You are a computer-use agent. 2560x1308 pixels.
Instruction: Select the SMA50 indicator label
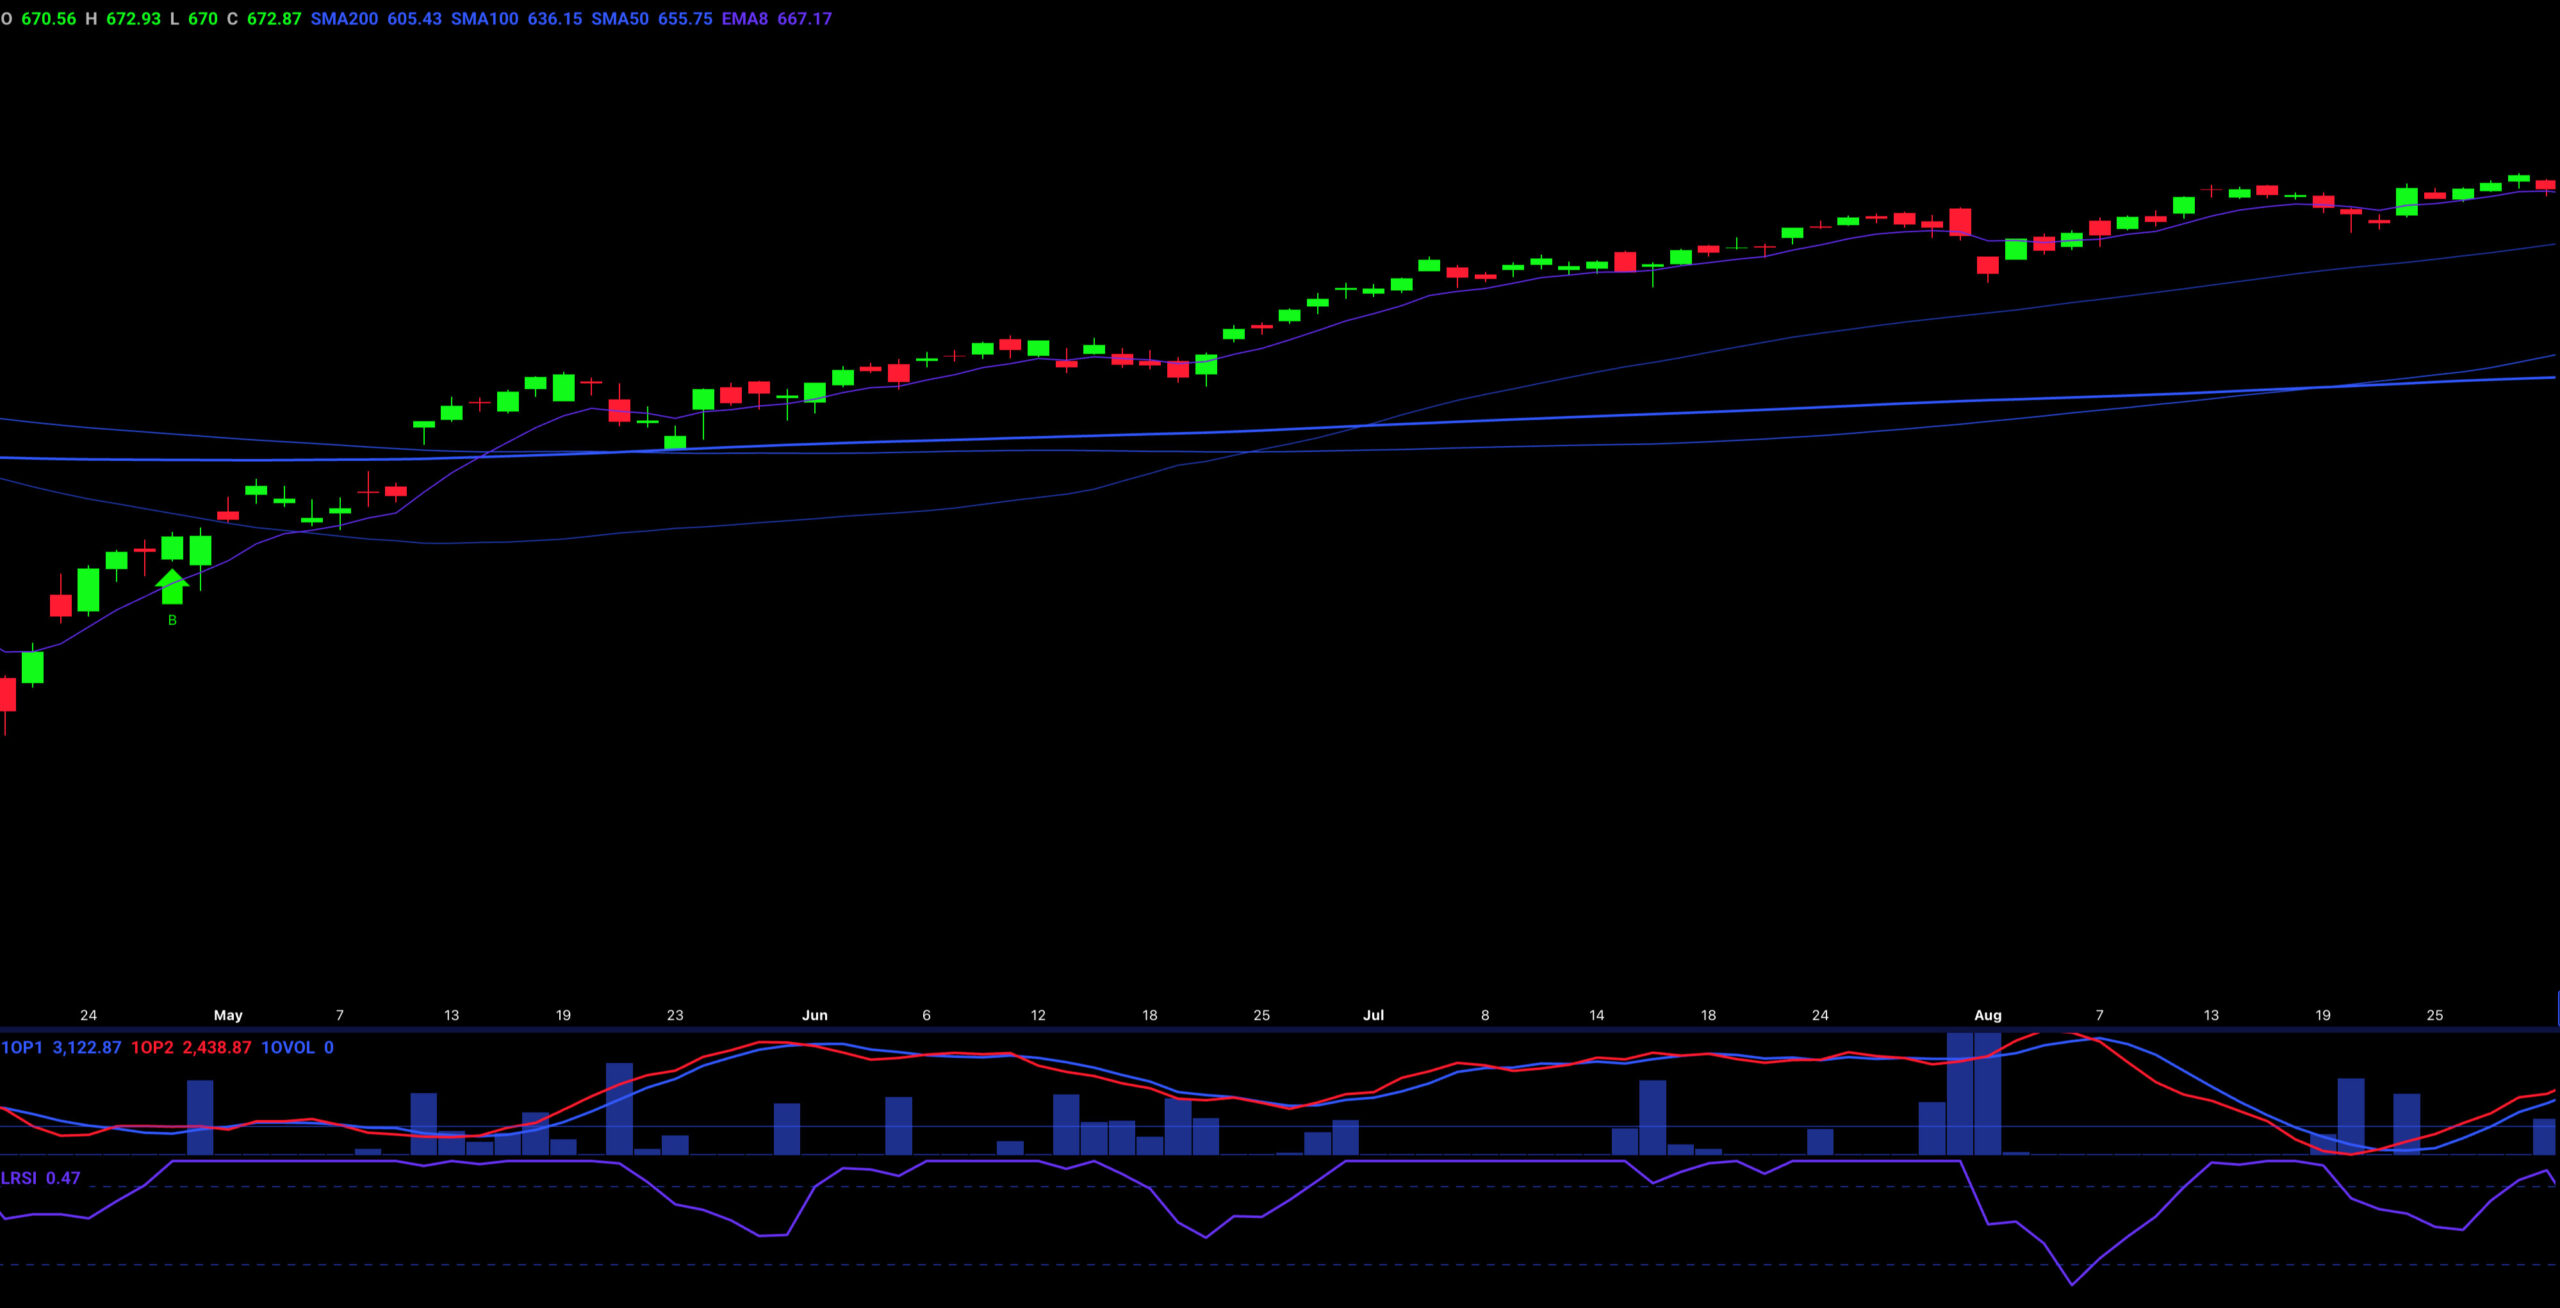(x=620, y=19)
